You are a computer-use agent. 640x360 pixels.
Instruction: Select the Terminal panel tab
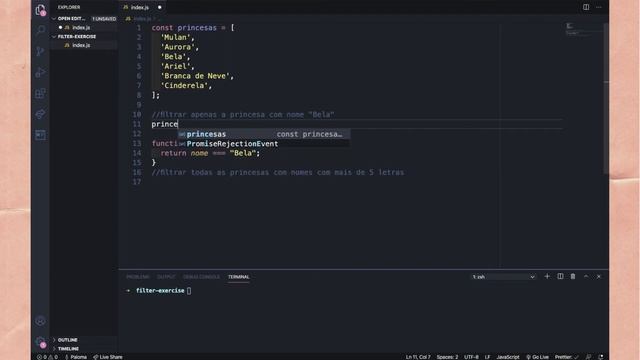[239, 277]
